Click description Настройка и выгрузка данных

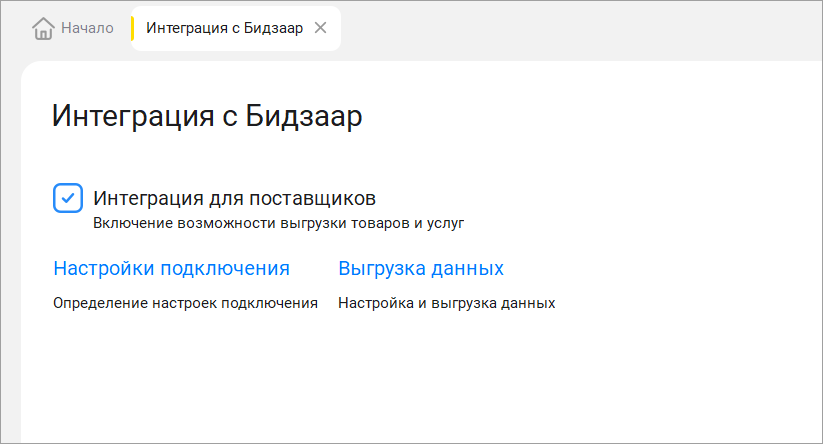pyautogui.click(x=447, y=303)
